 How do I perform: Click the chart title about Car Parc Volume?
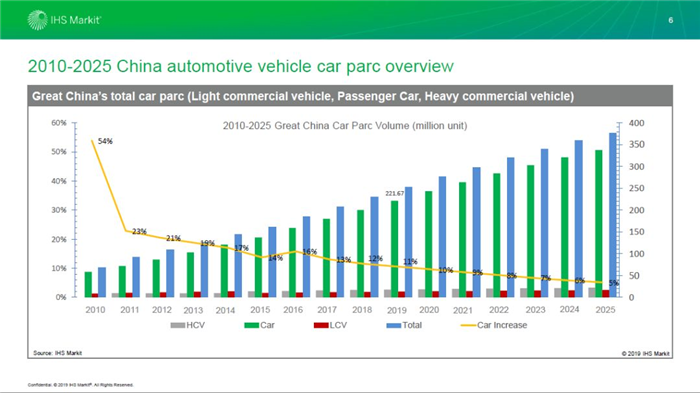point(345,126)
